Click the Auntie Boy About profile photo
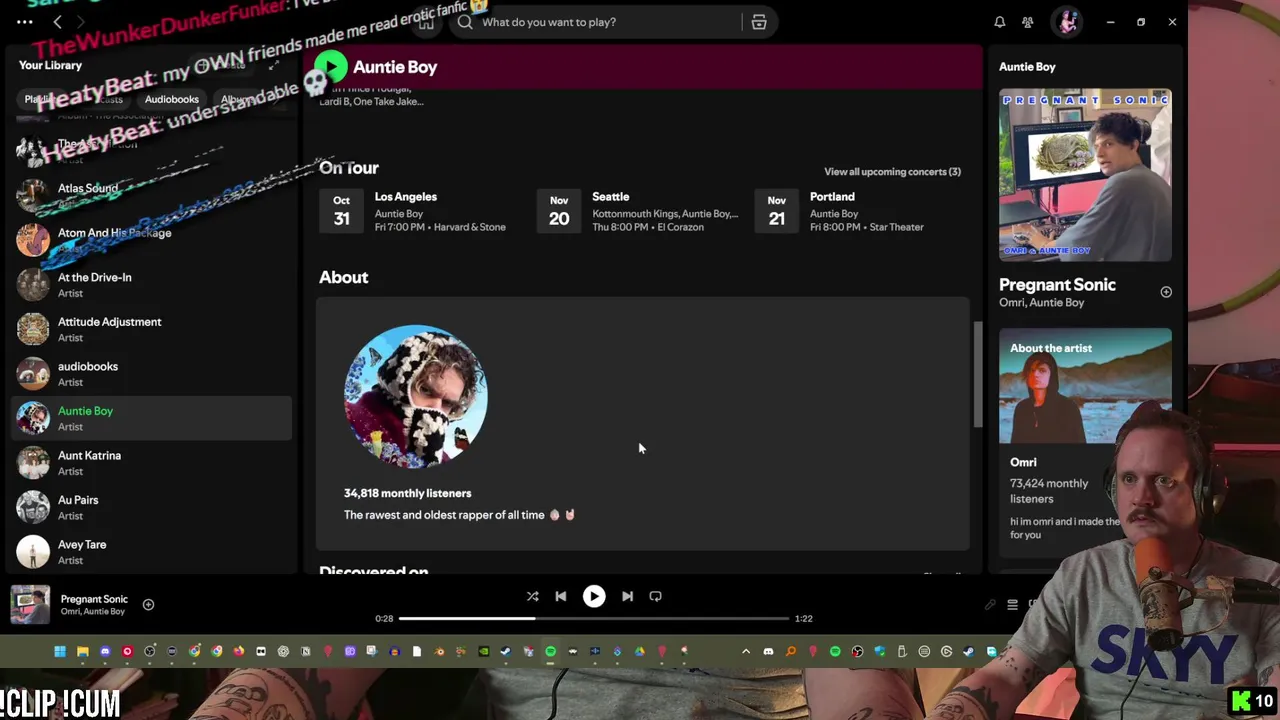 click(x=416, y=397)
